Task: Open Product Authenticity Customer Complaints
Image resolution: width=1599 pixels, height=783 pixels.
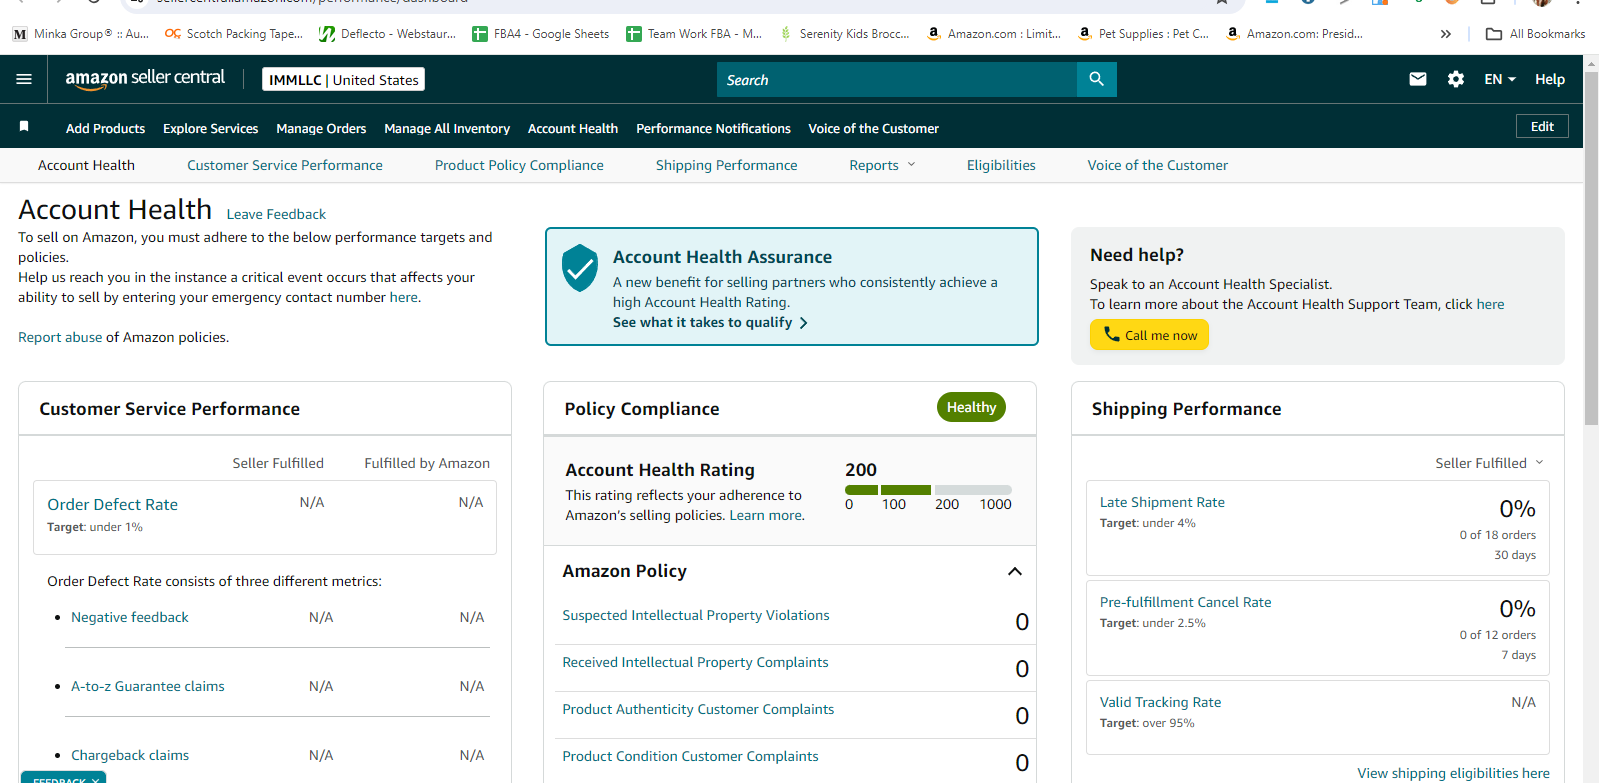Action: click(x=698, y=709)
